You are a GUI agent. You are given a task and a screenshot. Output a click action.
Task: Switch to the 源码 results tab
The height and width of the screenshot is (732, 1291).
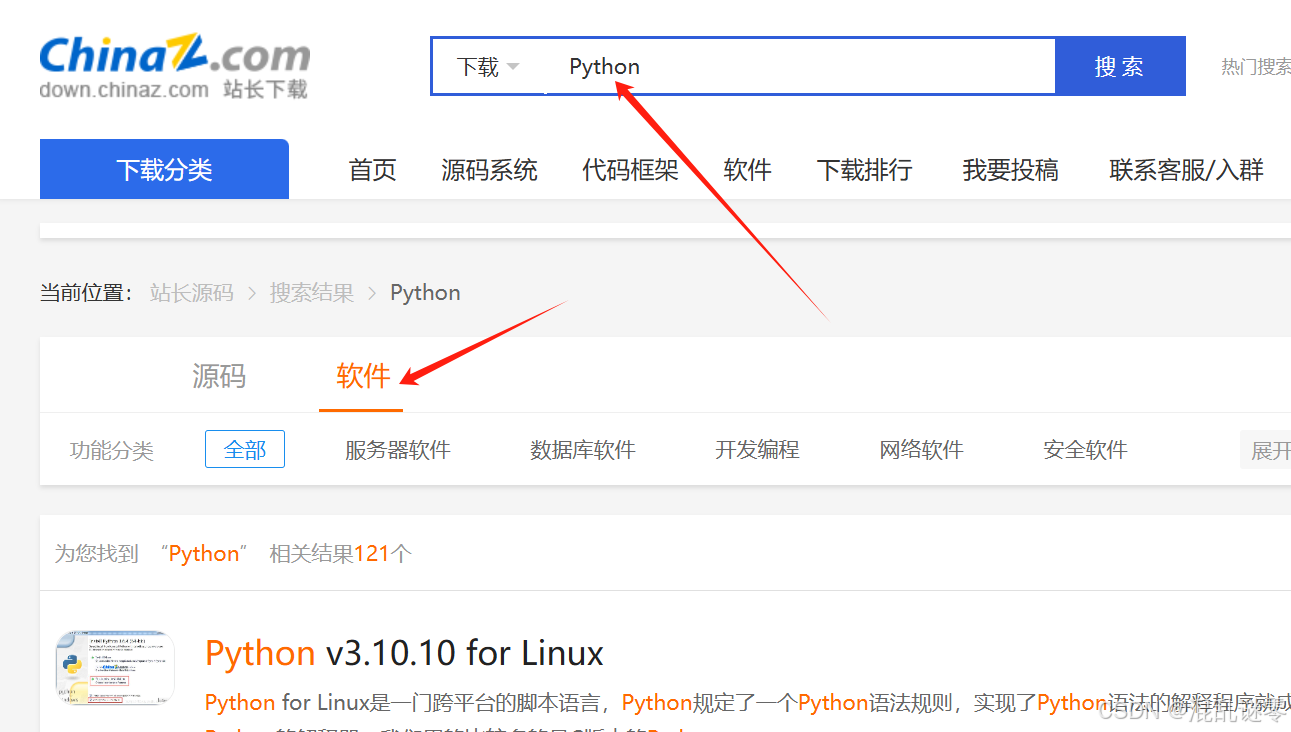pyautogui.click(x=219, y=376)
